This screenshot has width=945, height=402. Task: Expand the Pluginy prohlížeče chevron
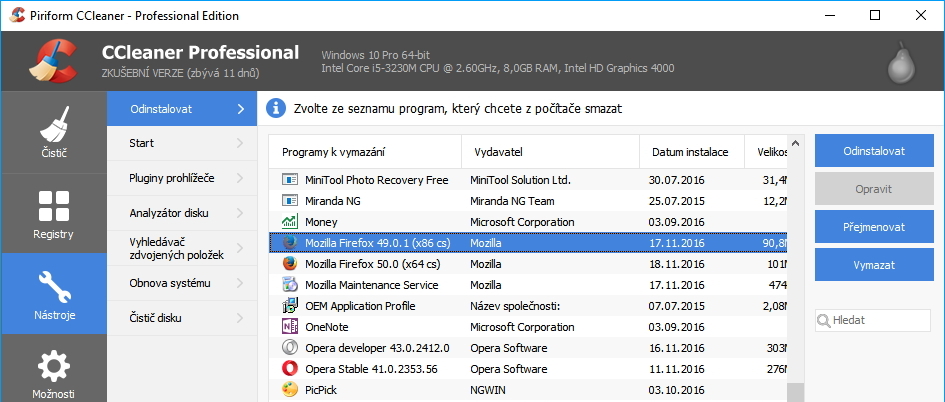pos(240,178)
